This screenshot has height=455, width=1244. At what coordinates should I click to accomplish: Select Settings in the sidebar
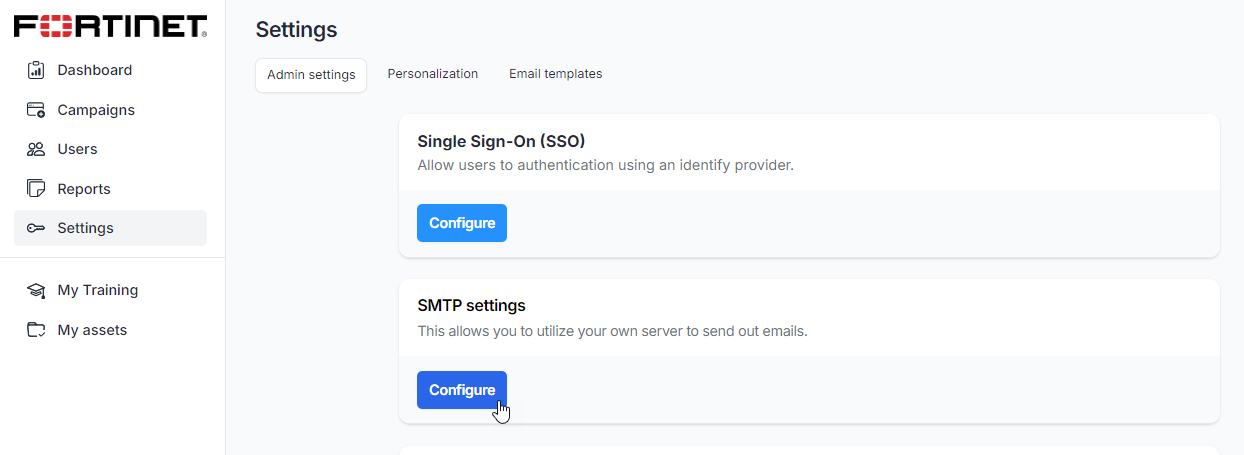click(86, 228)
